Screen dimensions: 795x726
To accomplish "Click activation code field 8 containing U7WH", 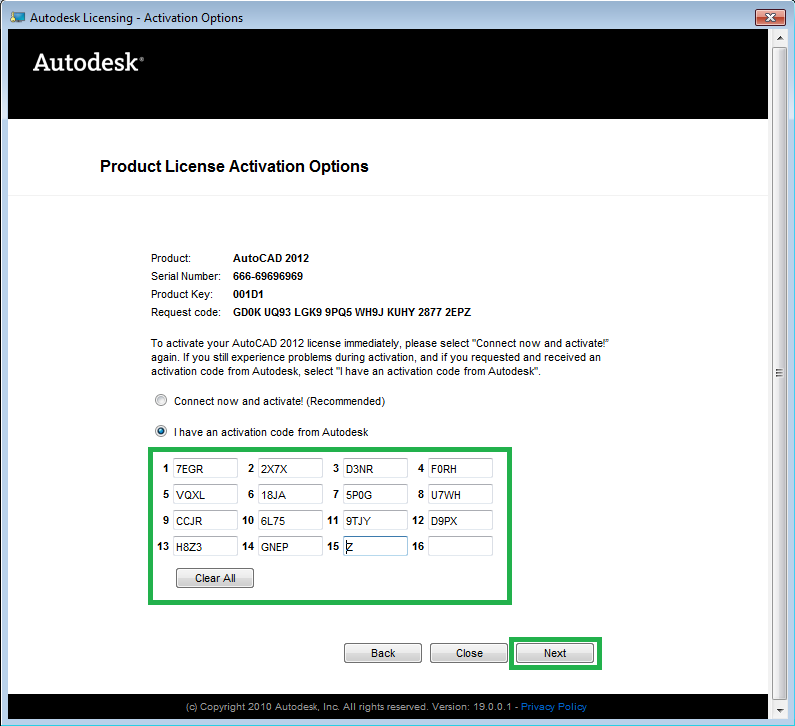I will tap(460, 494).
